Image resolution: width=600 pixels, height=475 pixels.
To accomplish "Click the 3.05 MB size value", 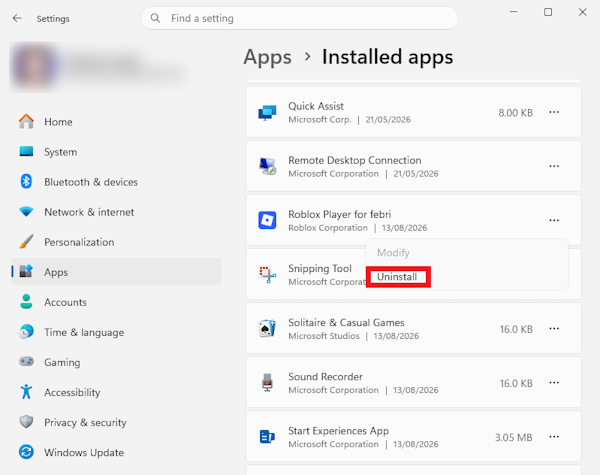I will click(x=514, y=437).
